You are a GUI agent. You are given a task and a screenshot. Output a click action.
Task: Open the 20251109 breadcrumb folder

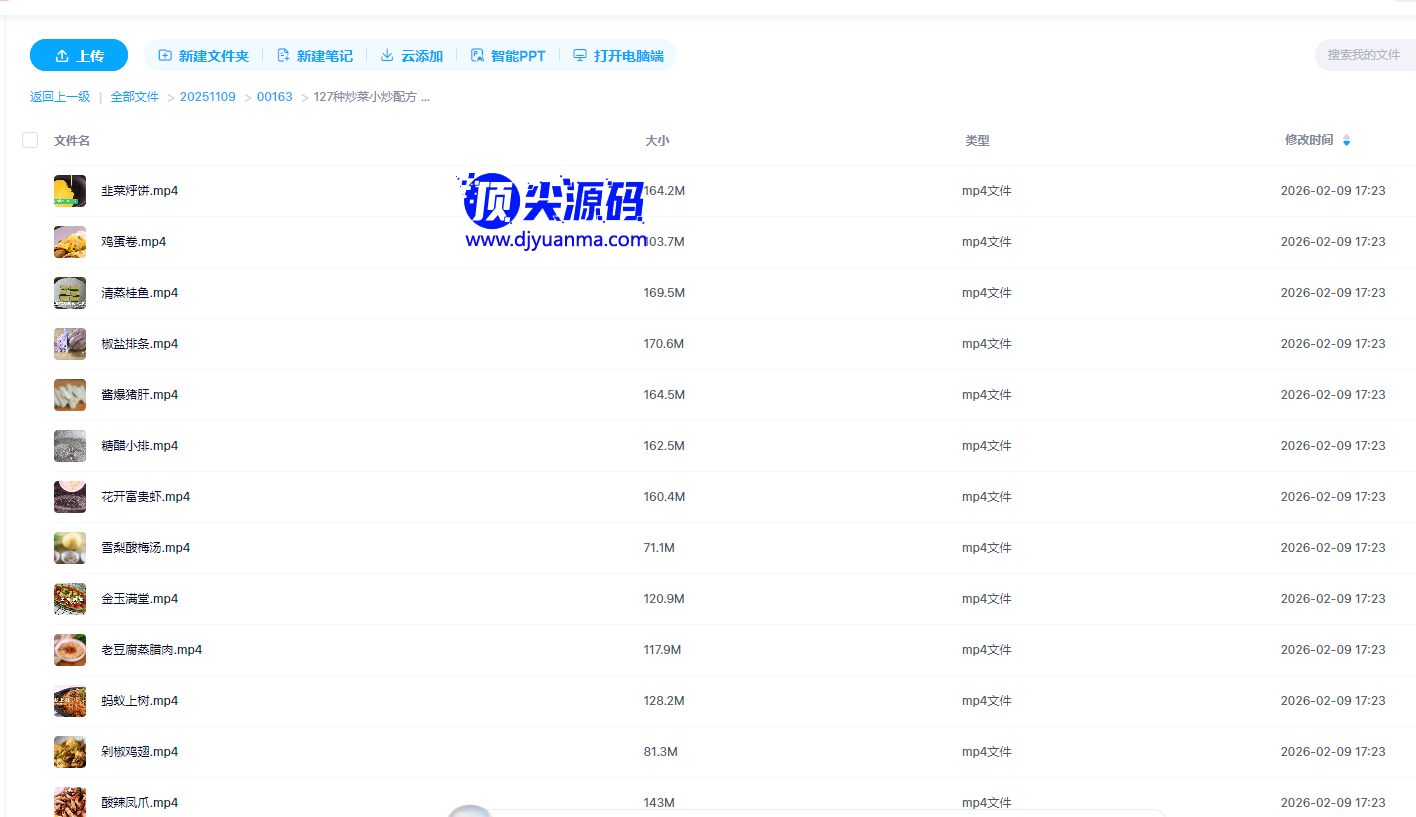(x=208, y=97)
